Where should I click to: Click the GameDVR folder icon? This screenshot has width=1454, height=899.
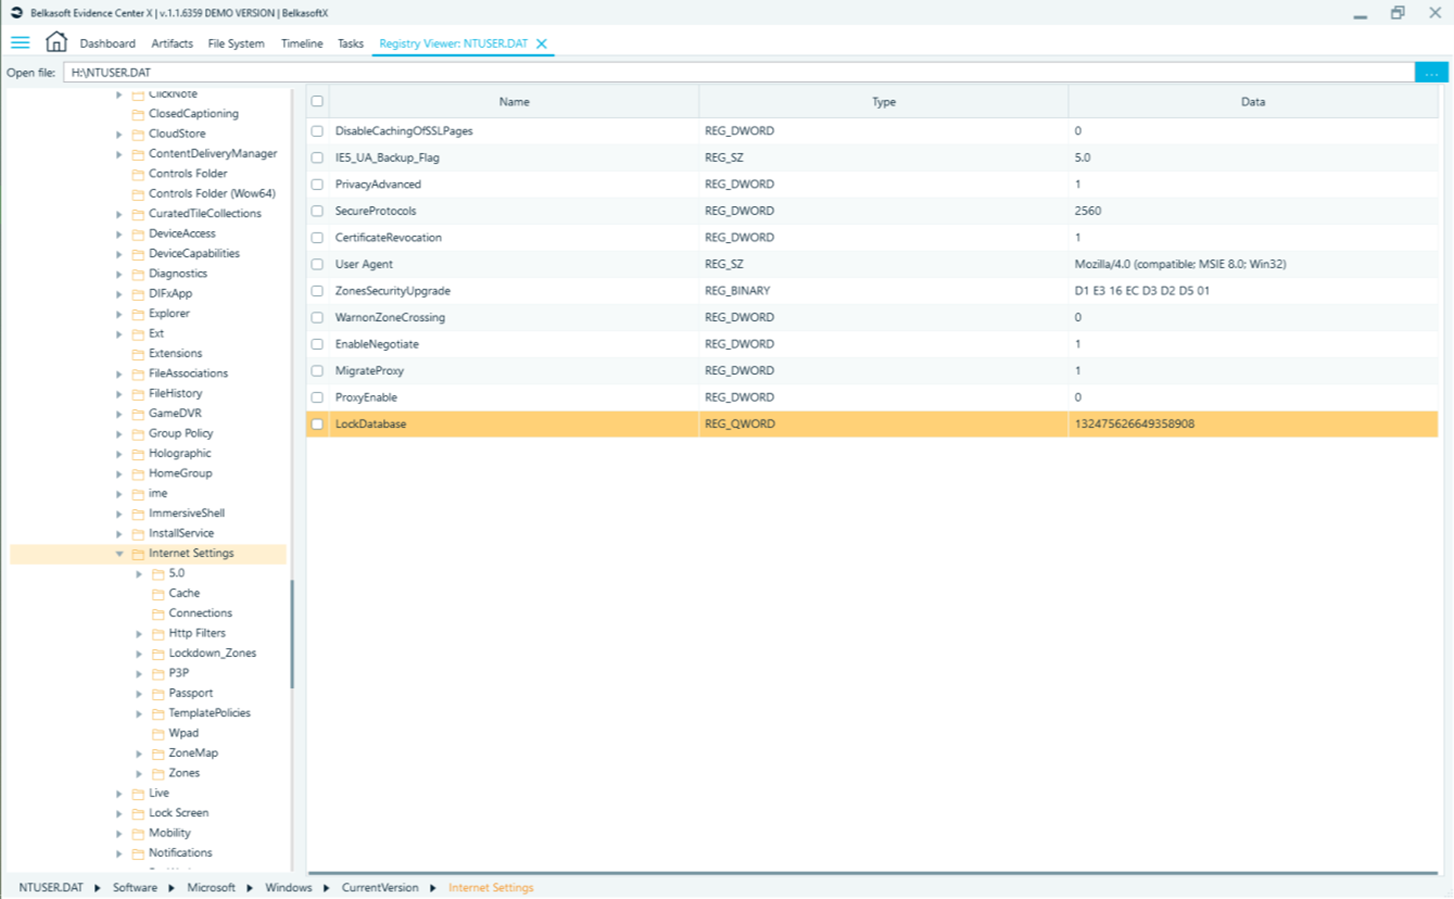click(138, 414)
